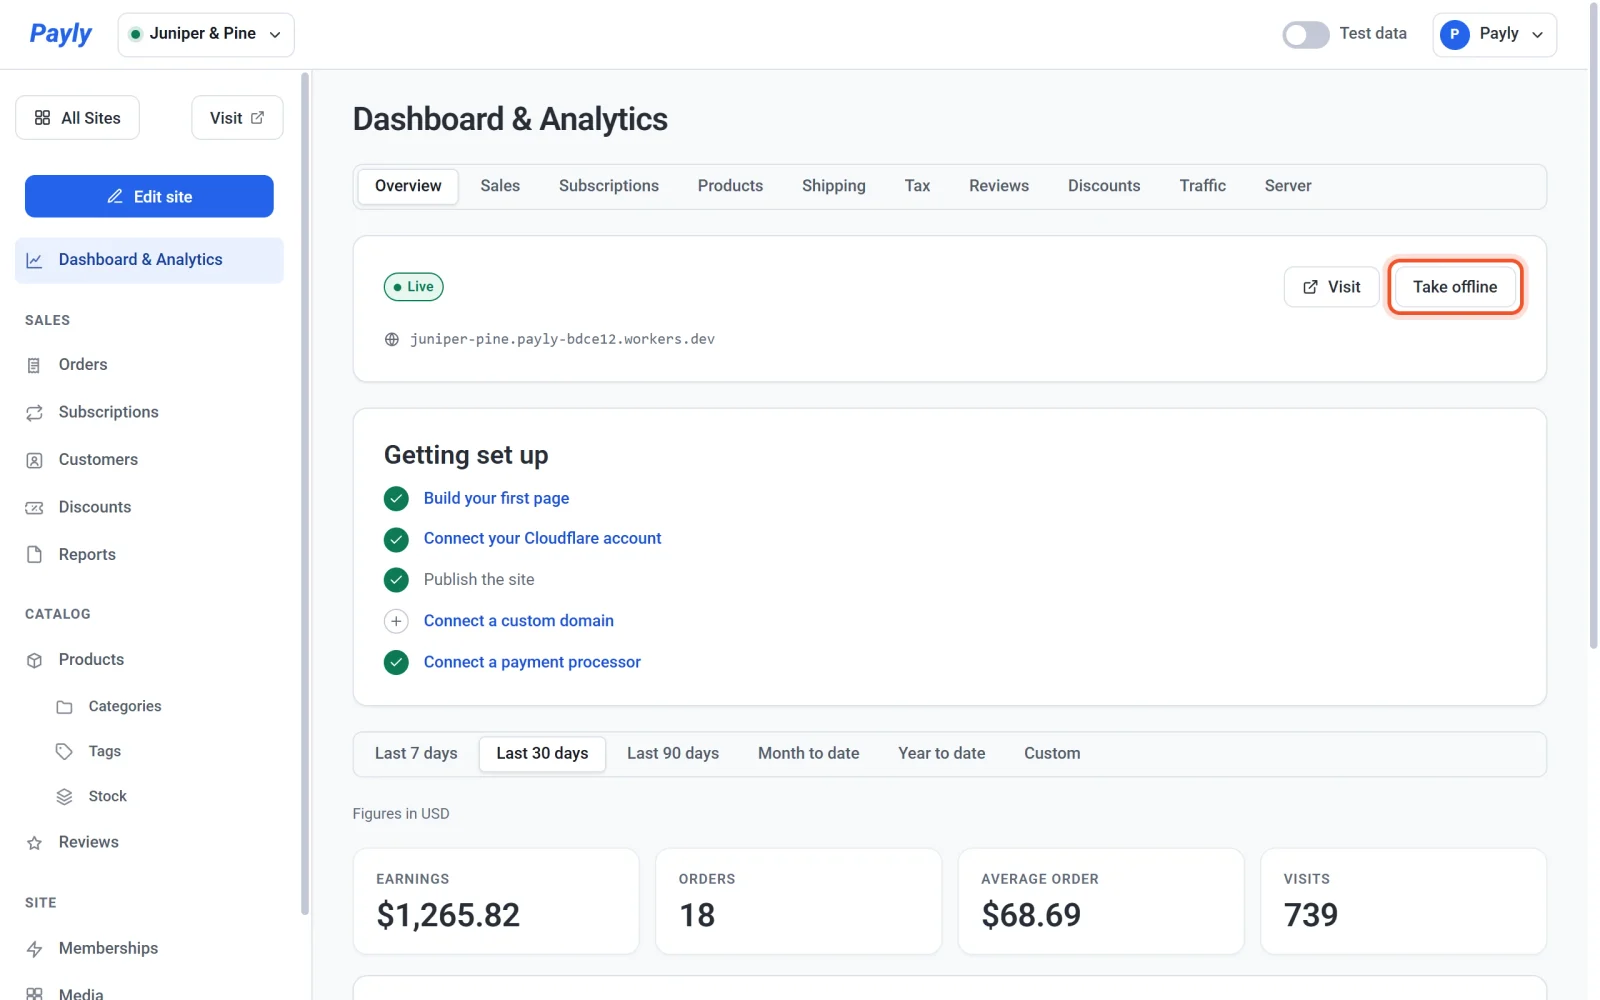Open the Payly account dropdown
Screen dimensions: 1600x1000
[1494, 34]
